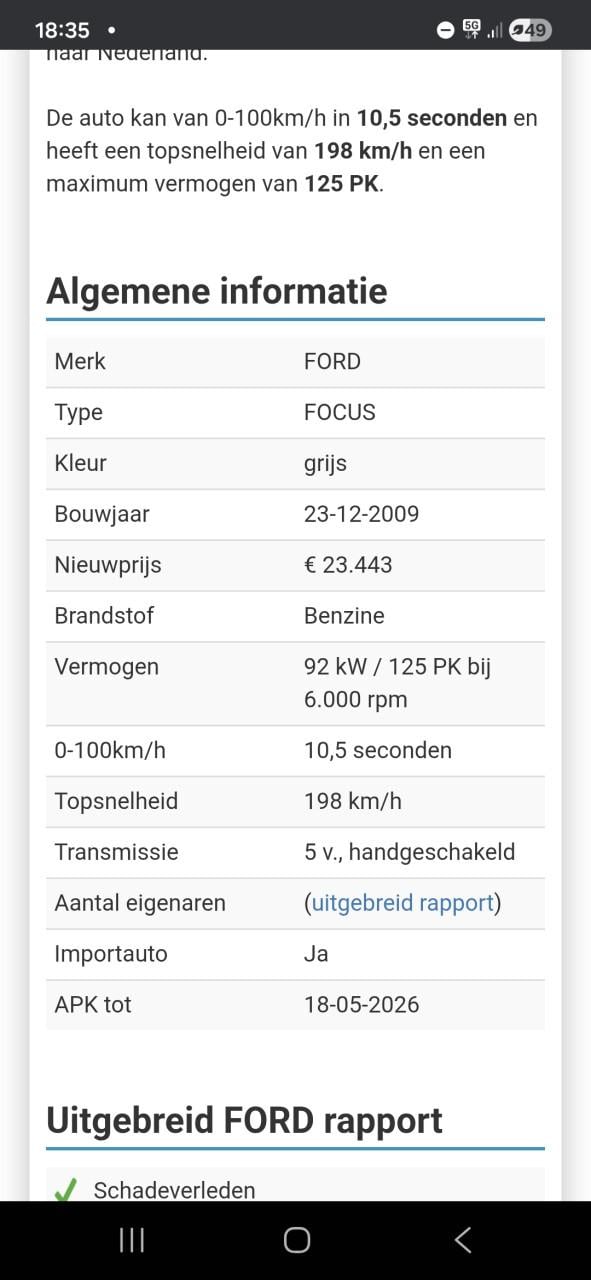Tap the Importauto row marked Ja
The width and height of the screenshot is (591, 1280).
click(295, 953)
